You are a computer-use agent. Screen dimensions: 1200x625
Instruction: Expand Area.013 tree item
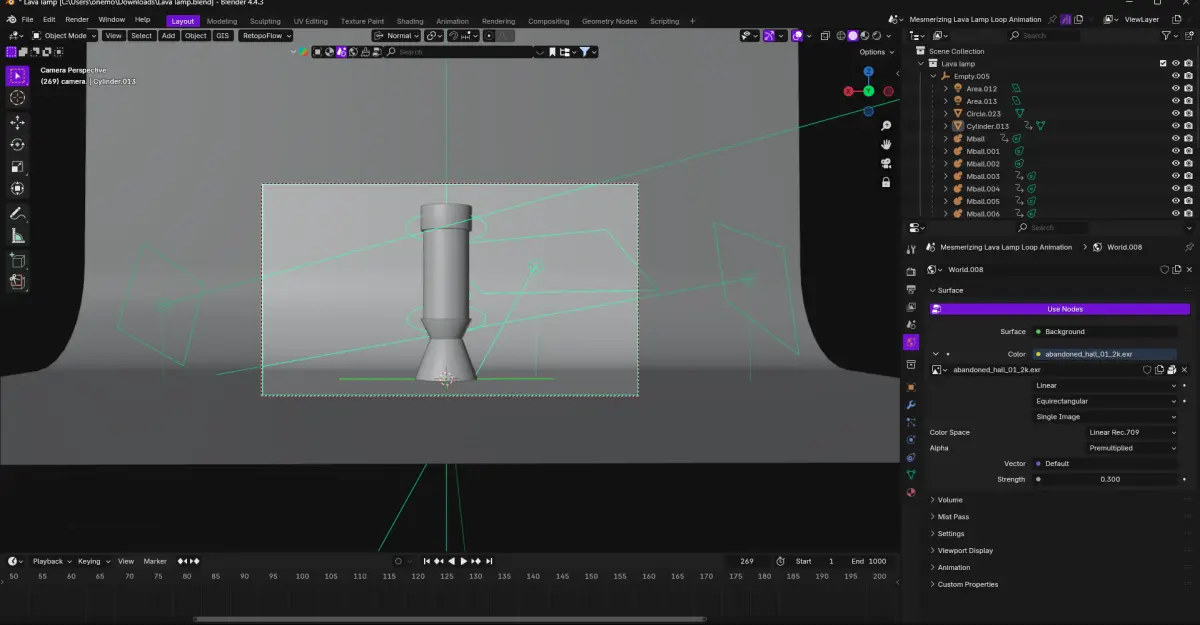point(945,101)
